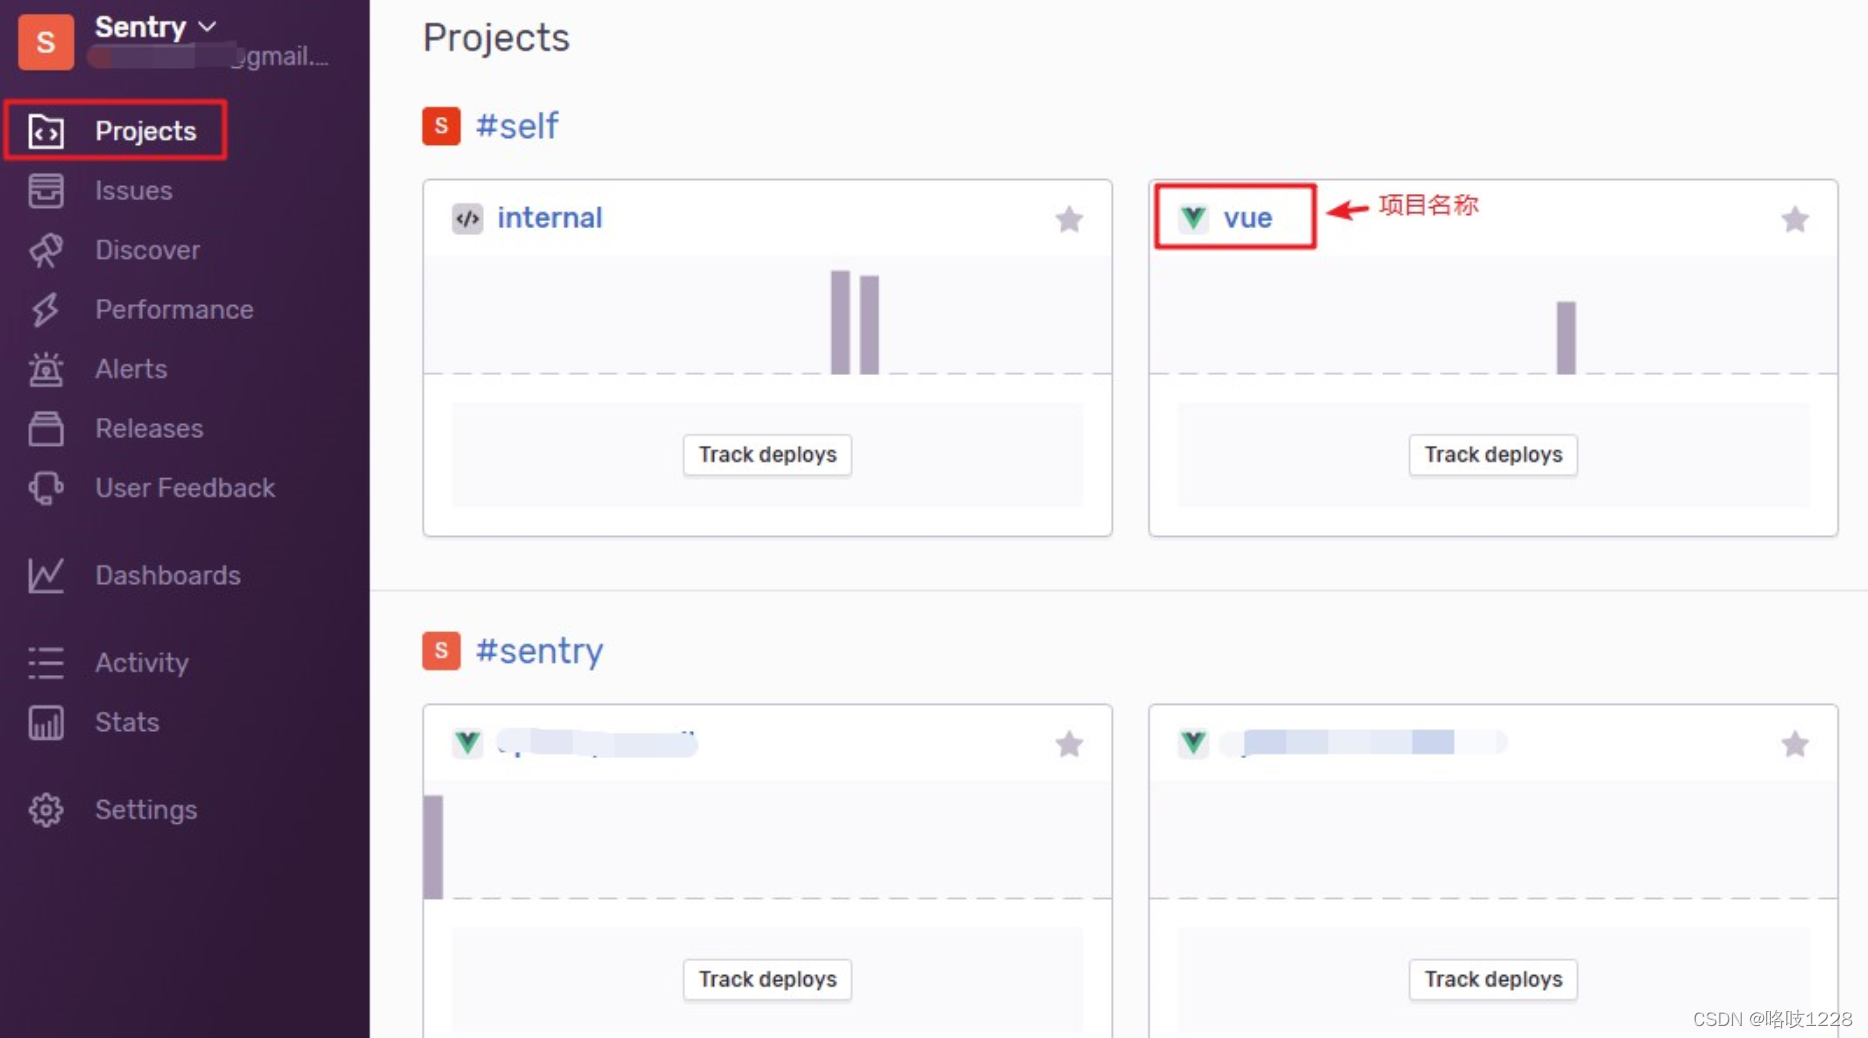
Task: Click the Stats bar chart icon
Action: coord(46,722)
